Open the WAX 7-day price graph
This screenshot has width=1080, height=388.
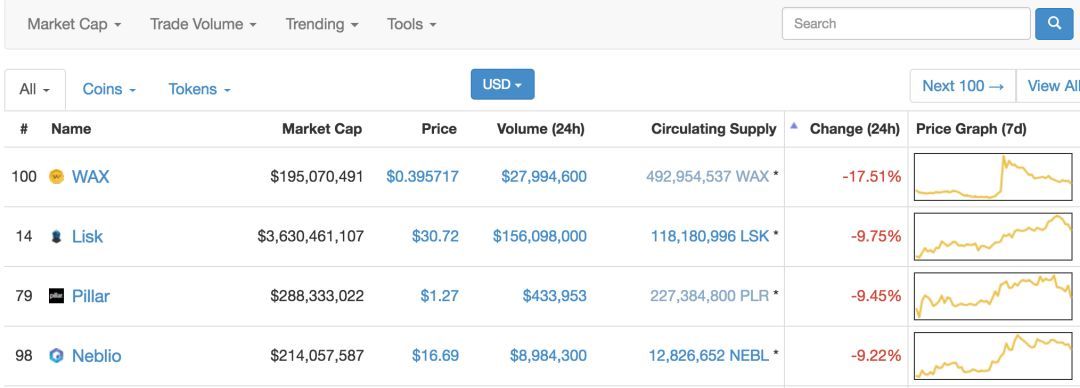tap(993, 177)
